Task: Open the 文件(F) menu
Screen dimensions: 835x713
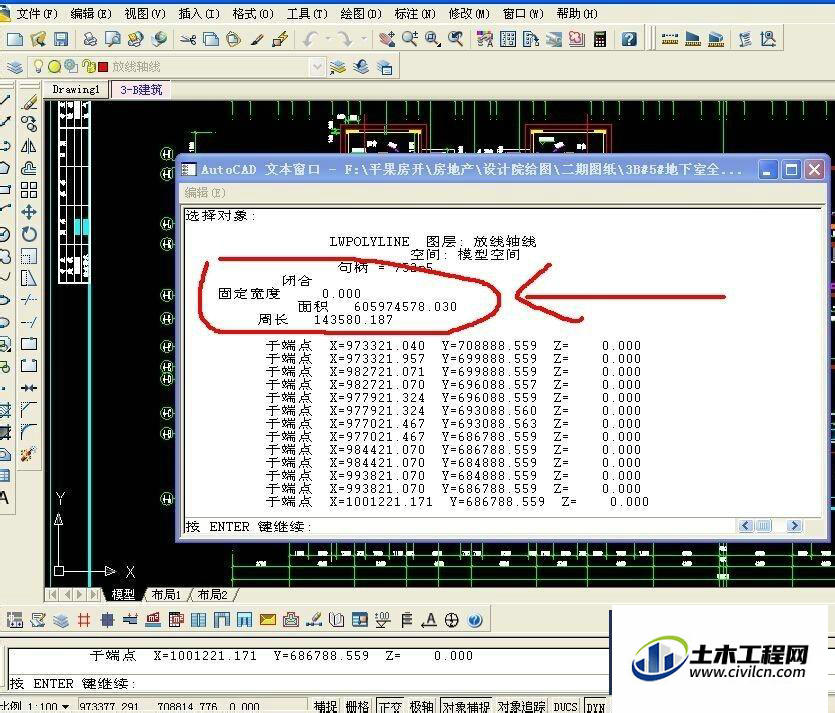Action: (36, 13)
